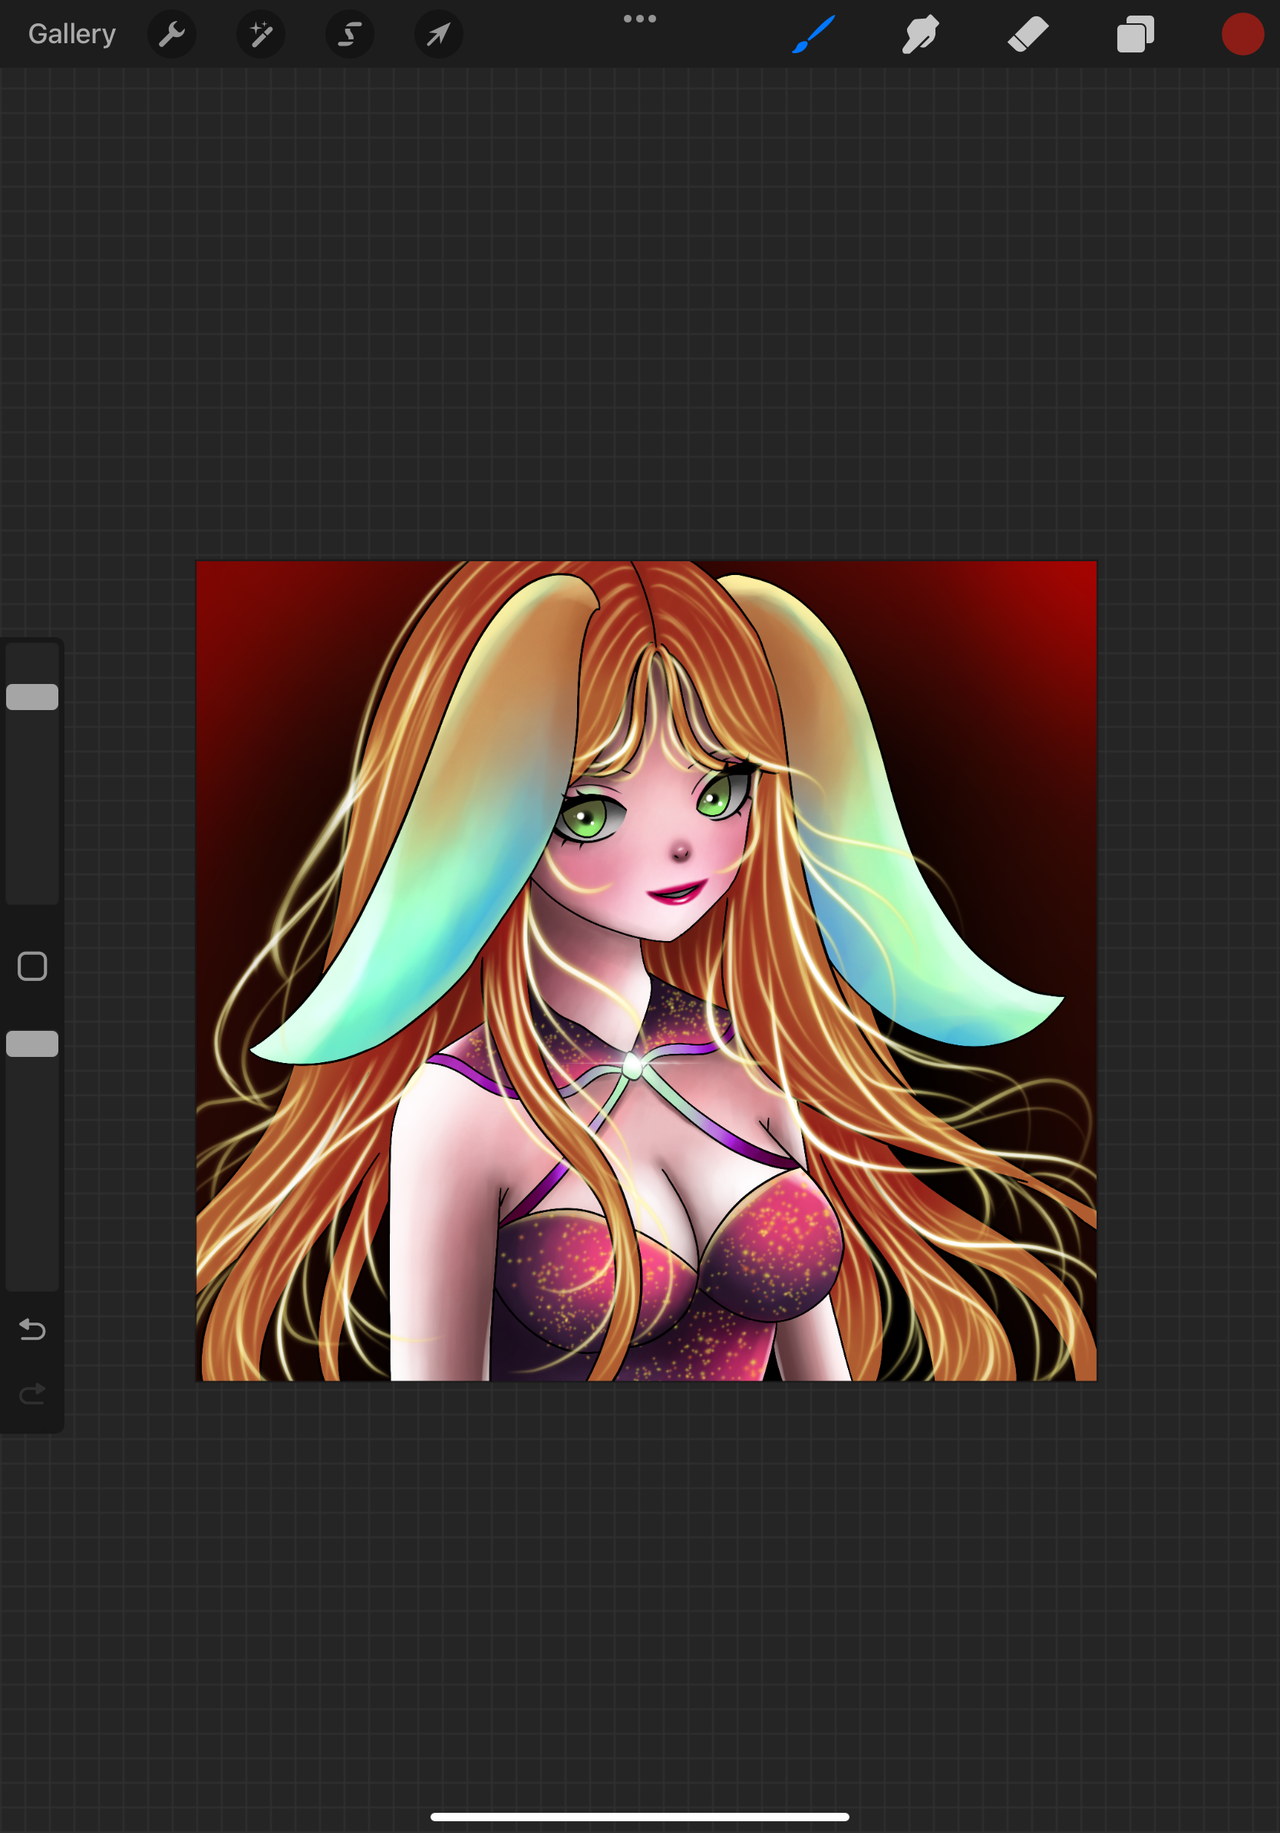
Task: Redo the last action
Action: click(32, 1393)
